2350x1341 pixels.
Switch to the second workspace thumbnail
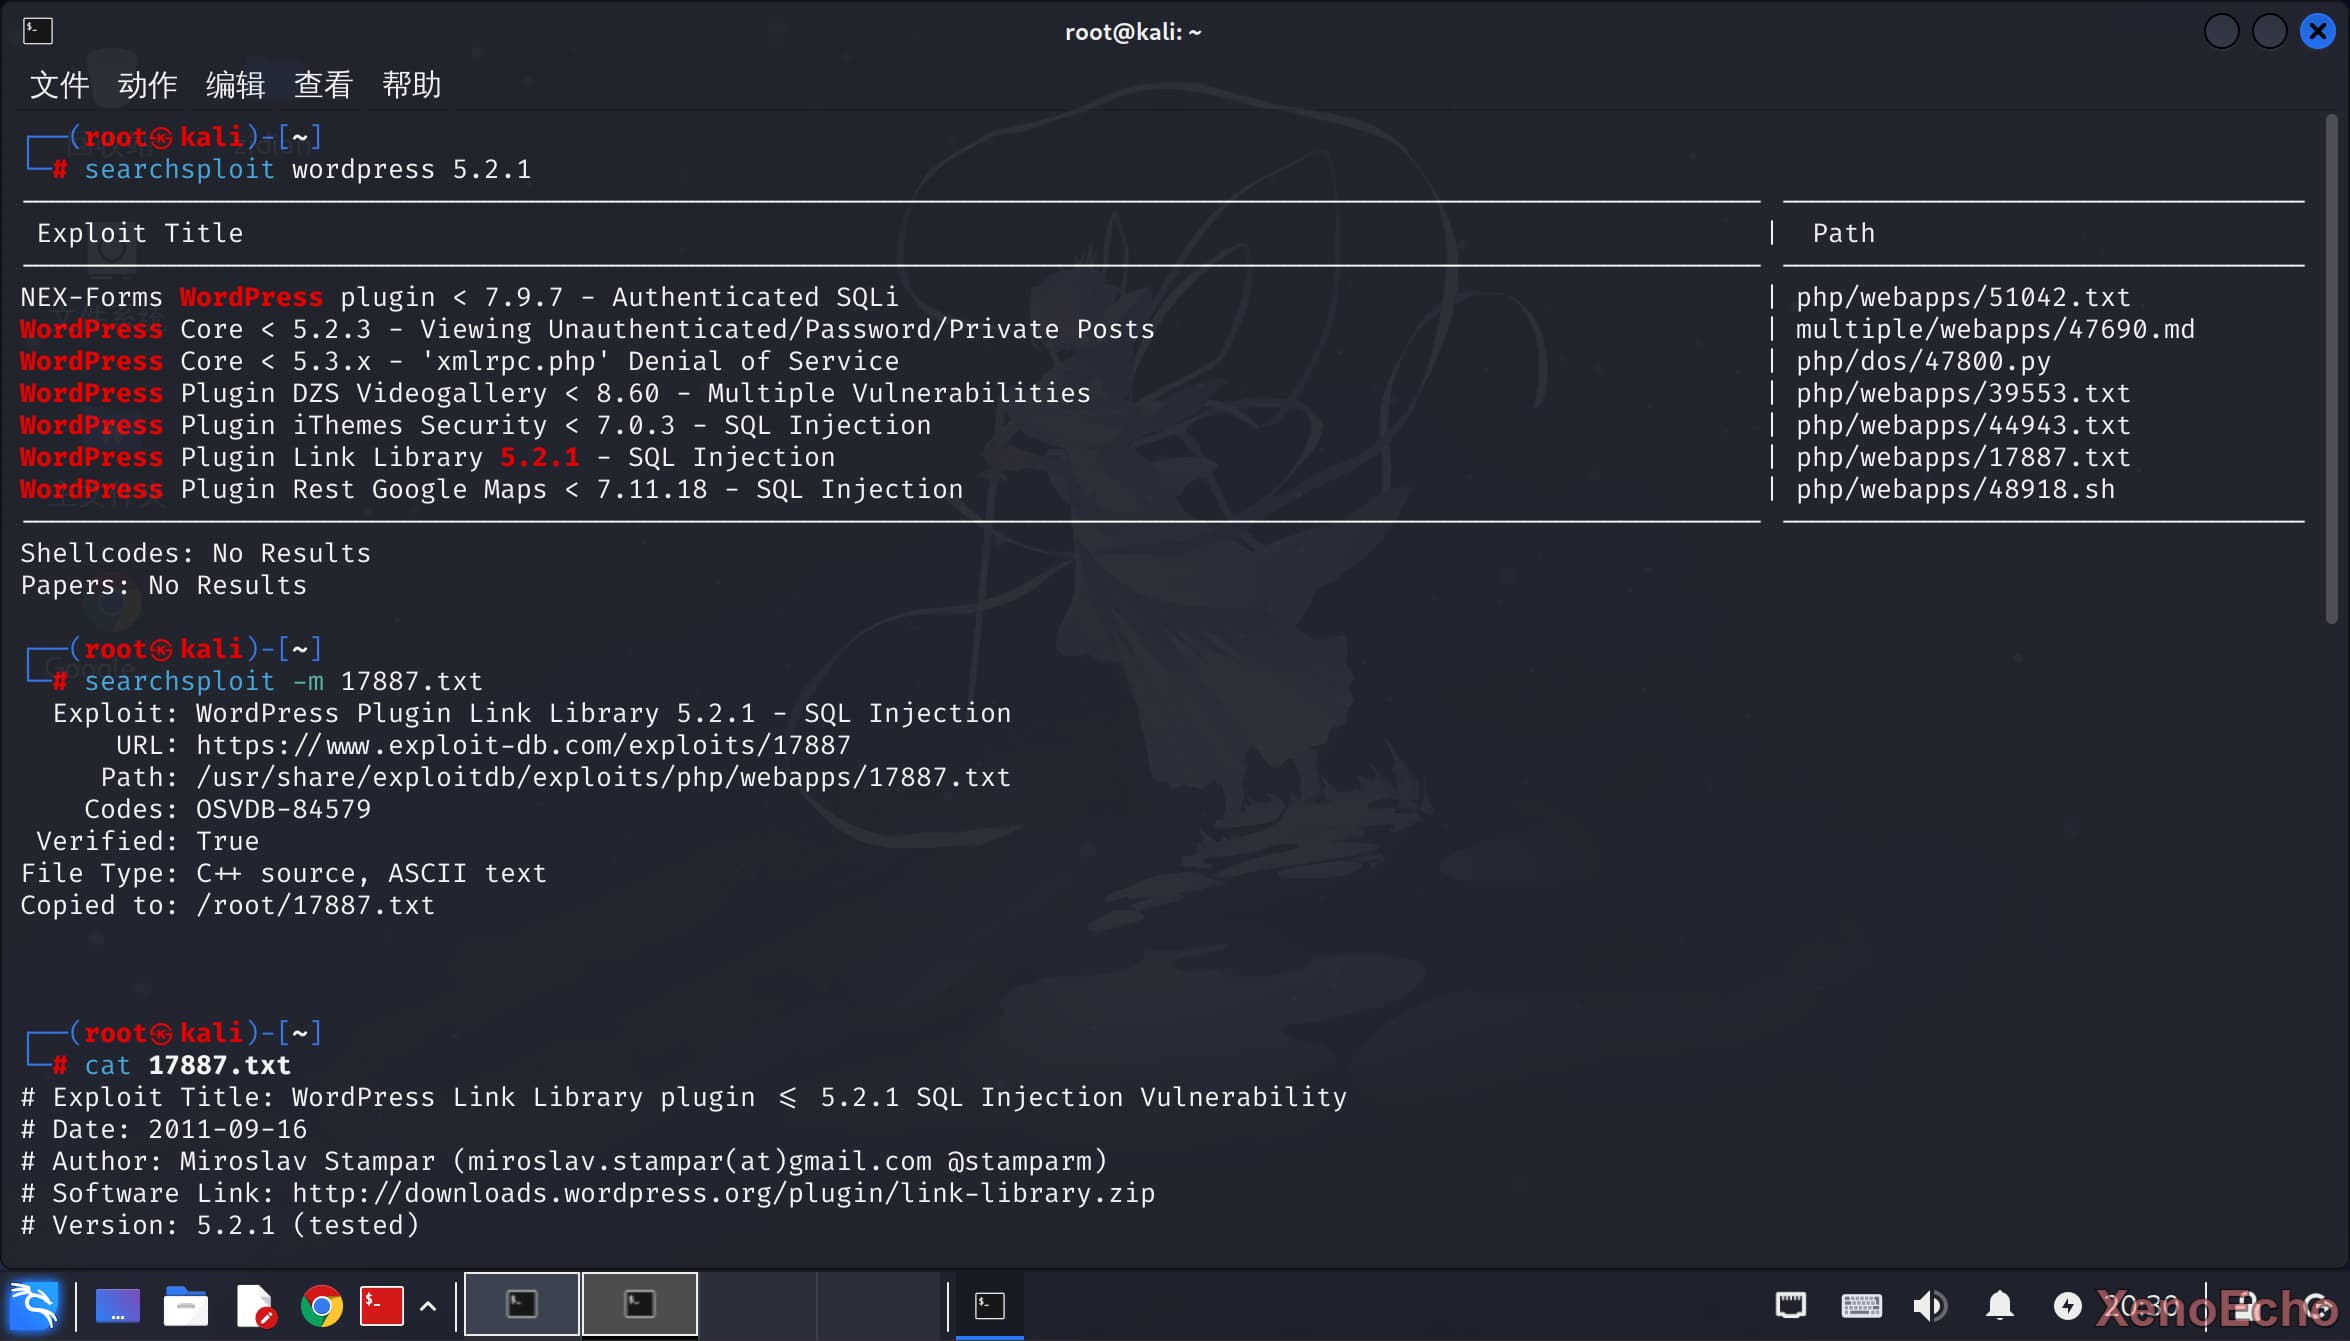click(639, 1304)
